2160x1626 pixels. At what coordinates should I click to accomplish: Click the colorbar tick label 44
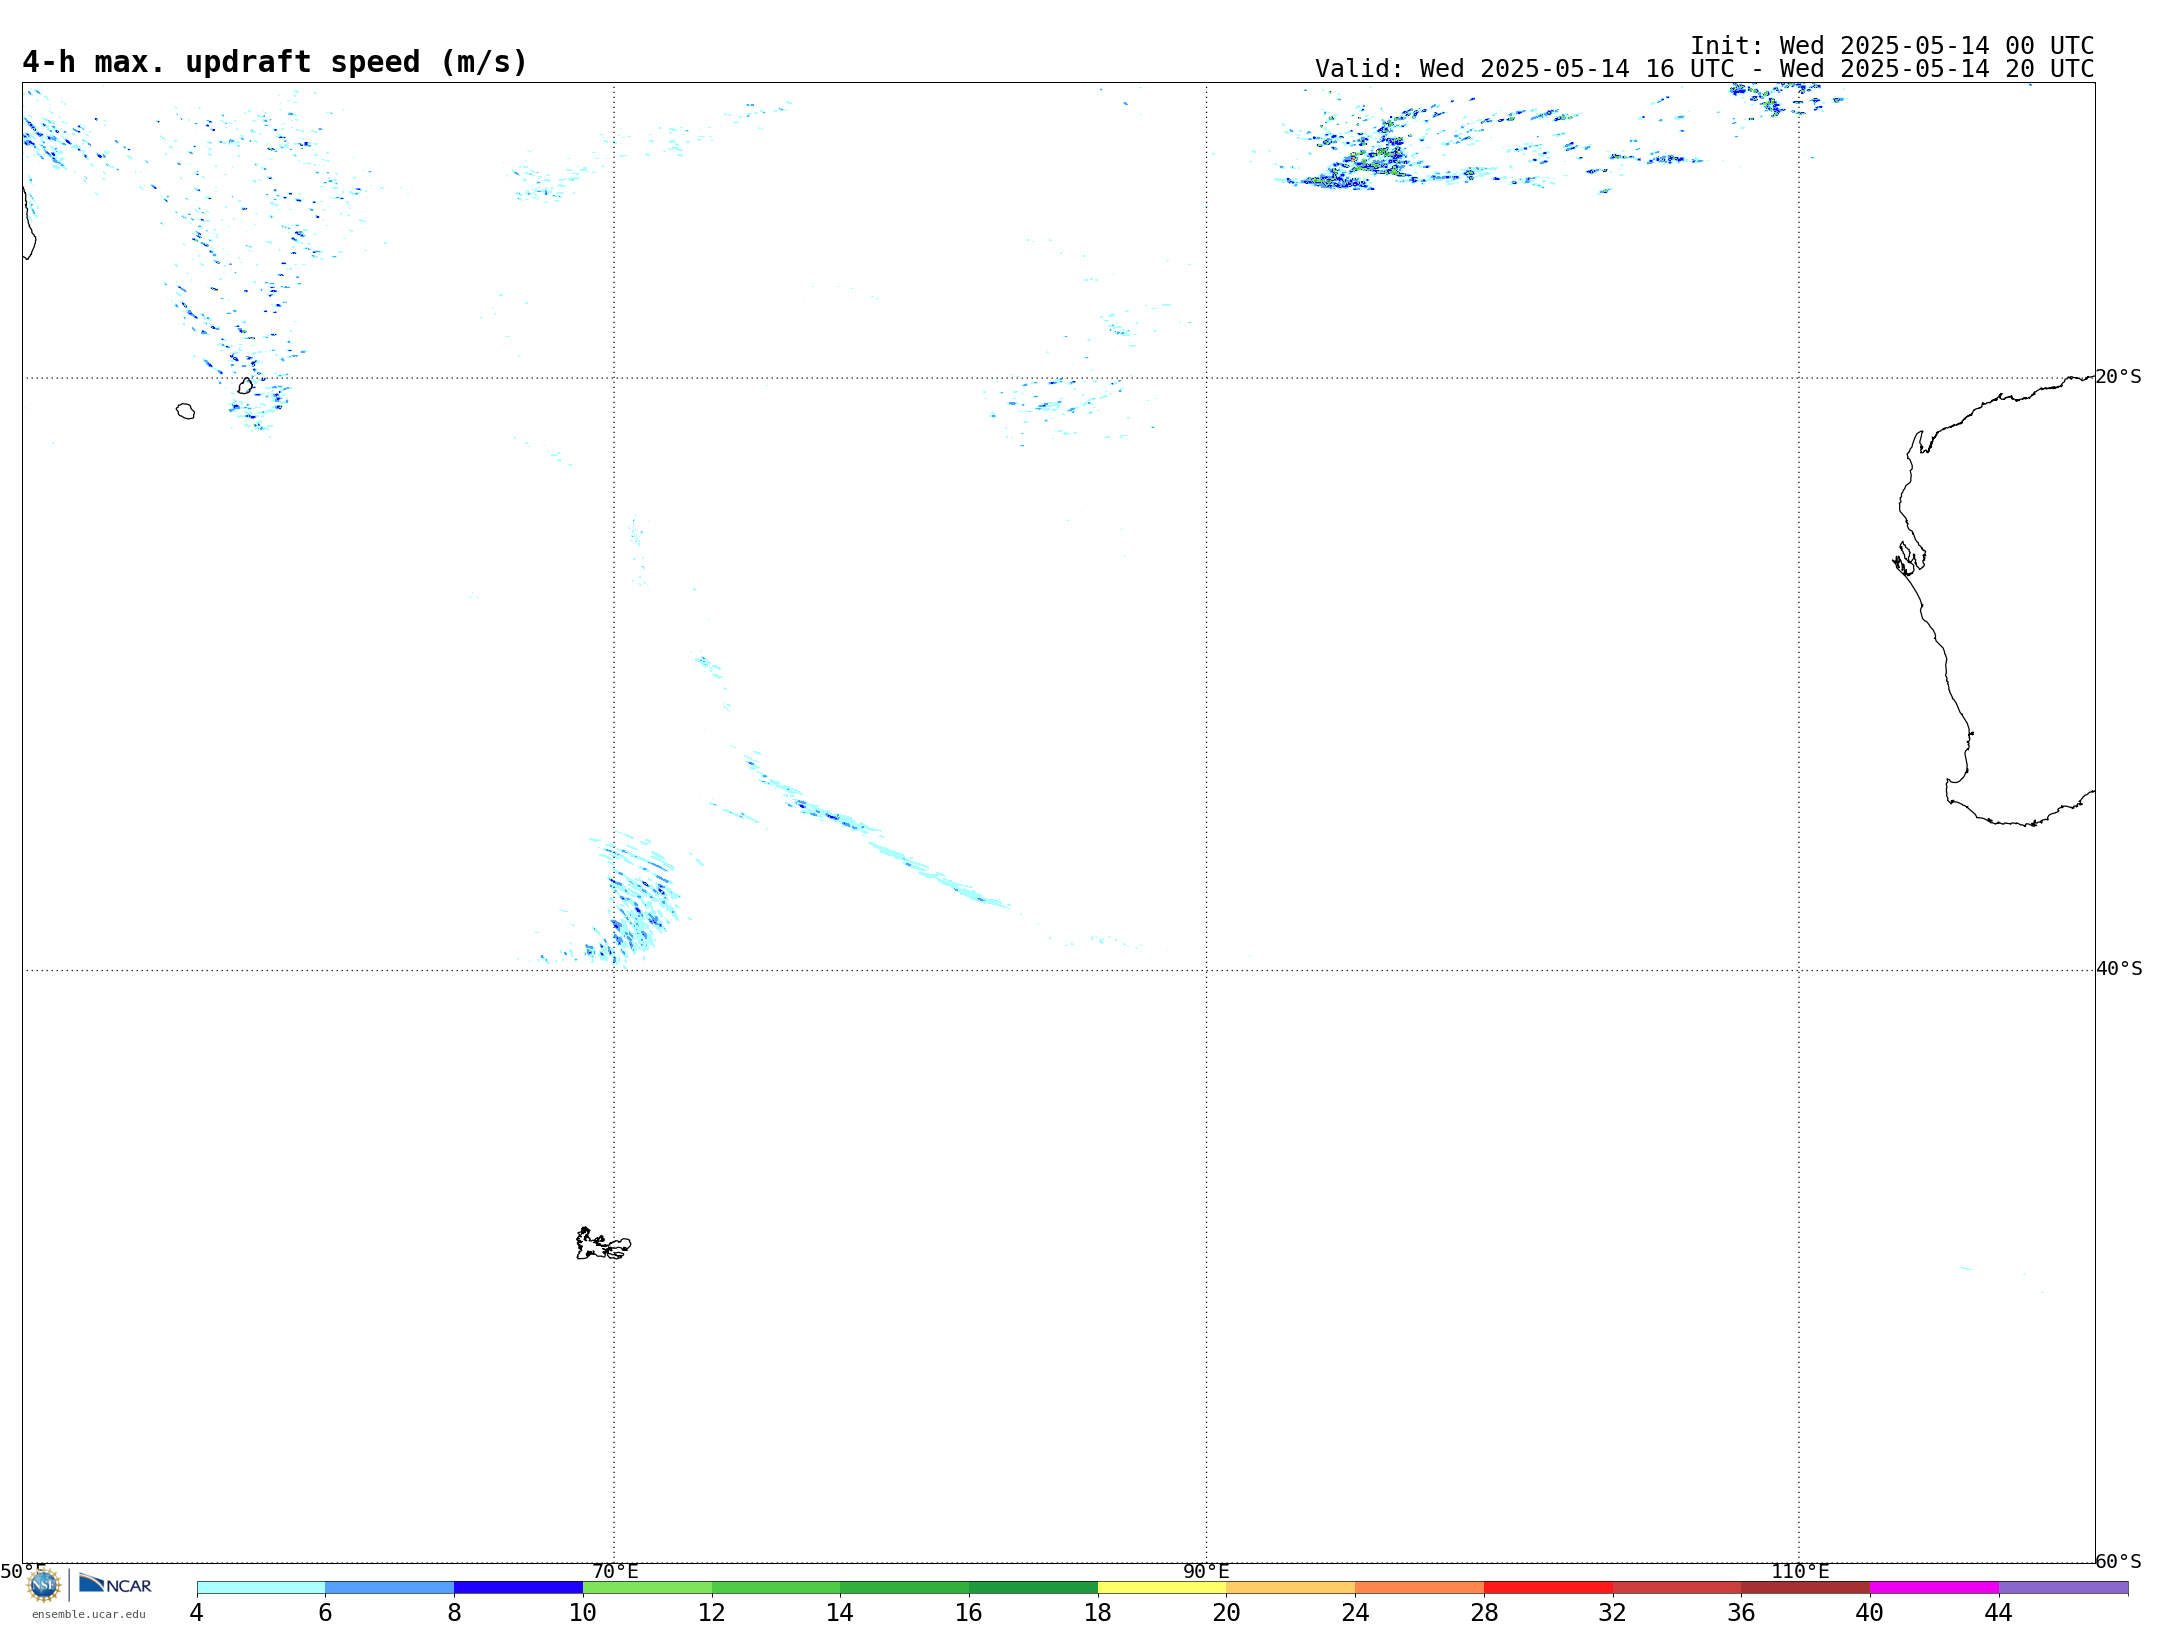pos(1999,1613)
